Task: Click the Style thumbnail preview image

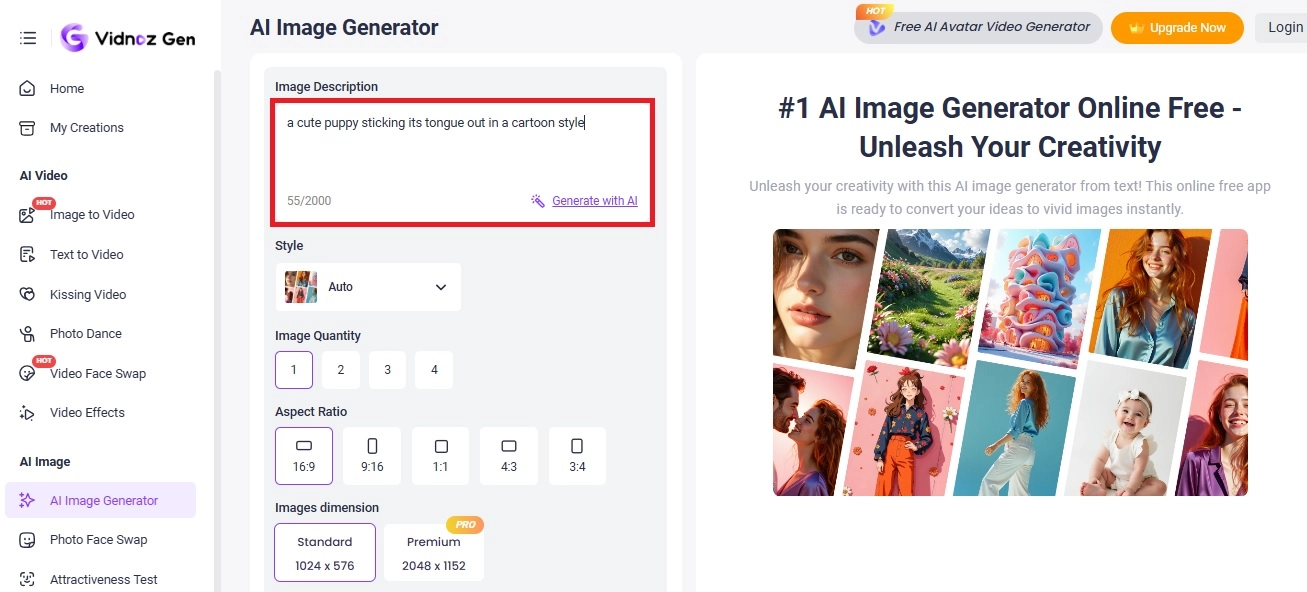Action: coord(299,286)
